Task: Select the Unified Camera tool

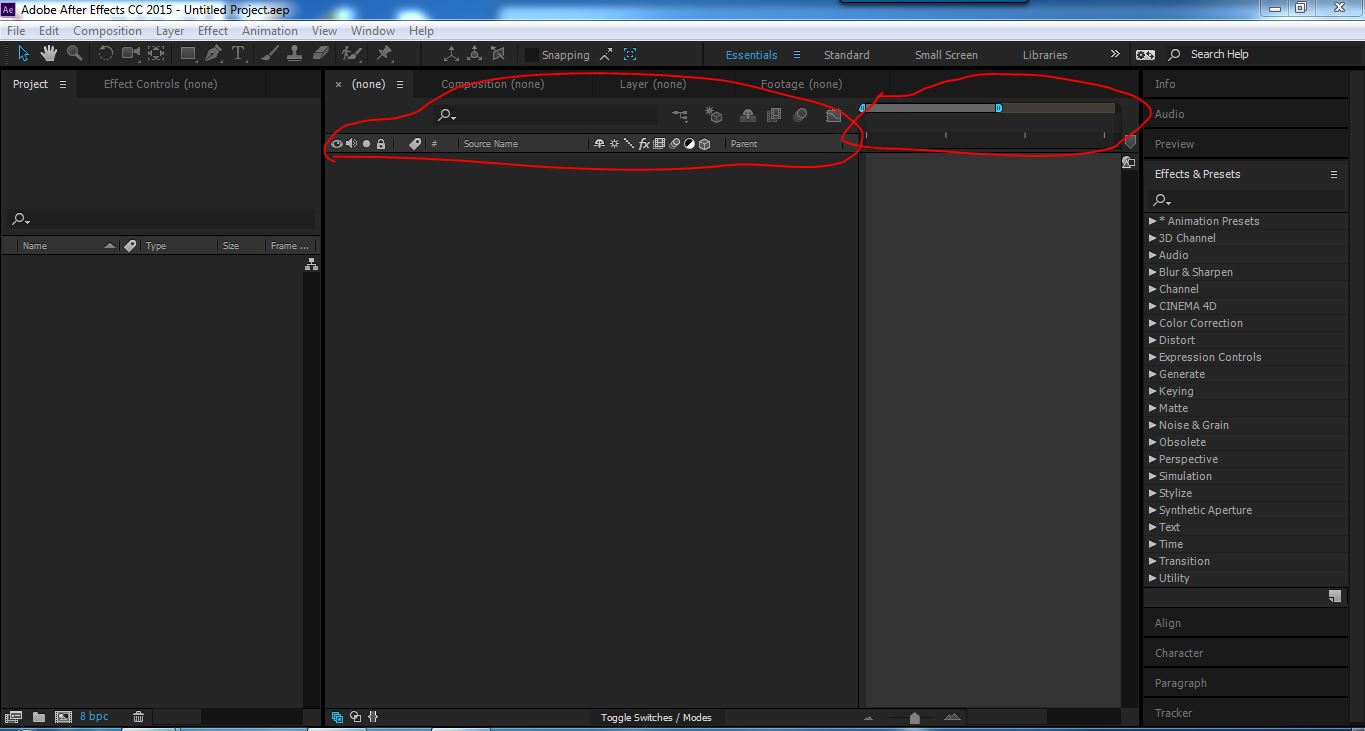Action: (x=131, y=53)
